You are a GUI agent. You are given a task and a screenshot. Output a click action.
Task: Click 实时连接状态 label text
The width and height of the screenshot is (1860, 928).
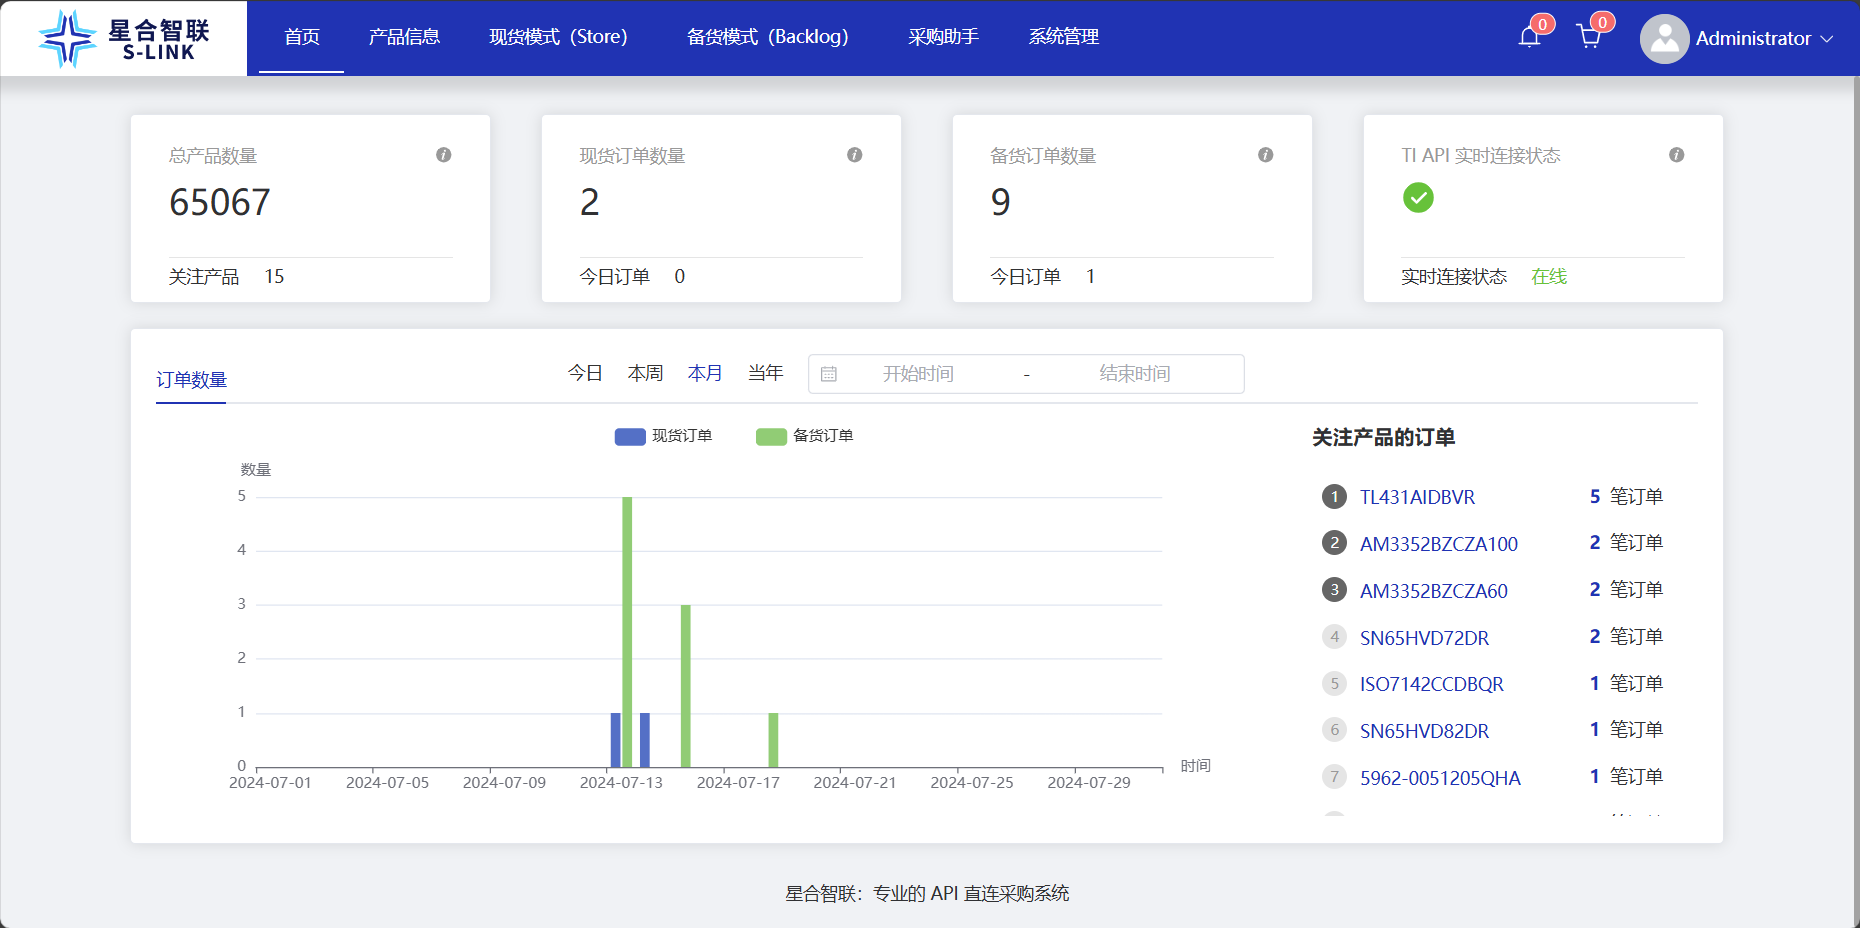coord(1454,277)
